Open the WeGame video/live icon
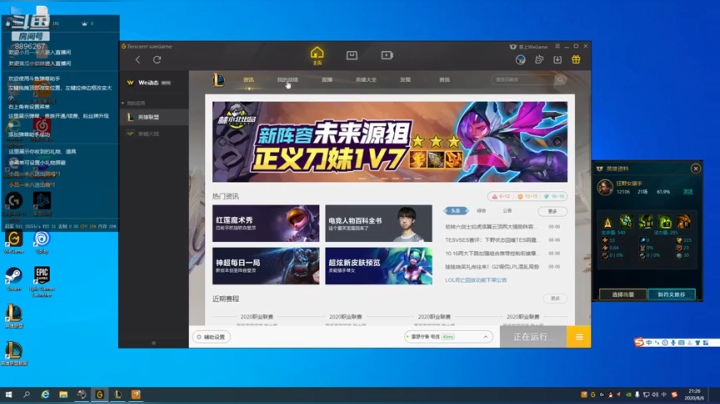The image size is (720, 404). (387, 56)
